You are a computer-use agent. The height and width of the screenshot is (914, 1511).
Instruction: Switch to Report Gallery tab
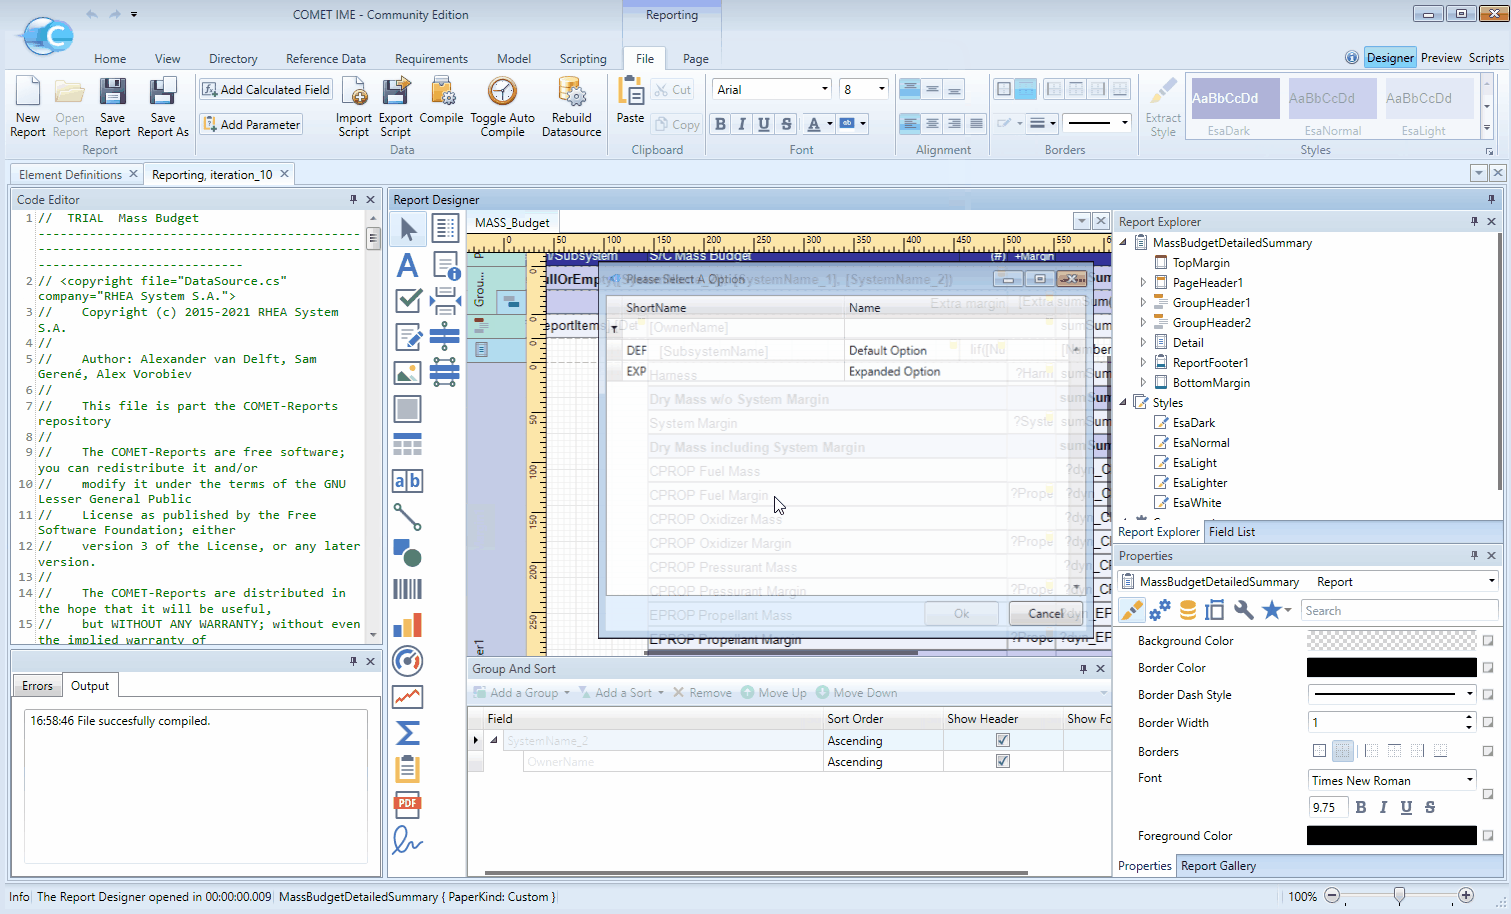click(x=1218, y=866)
